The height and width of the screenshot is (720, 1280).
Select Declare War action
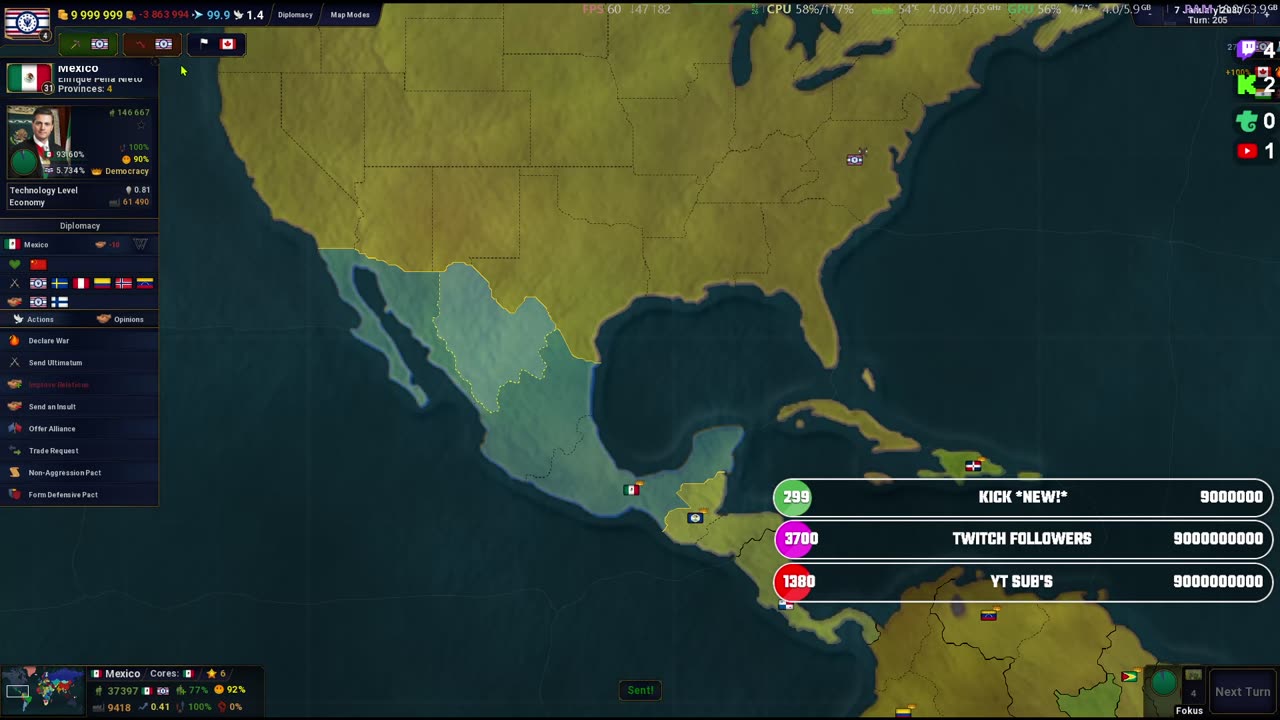tap(80, 341)
